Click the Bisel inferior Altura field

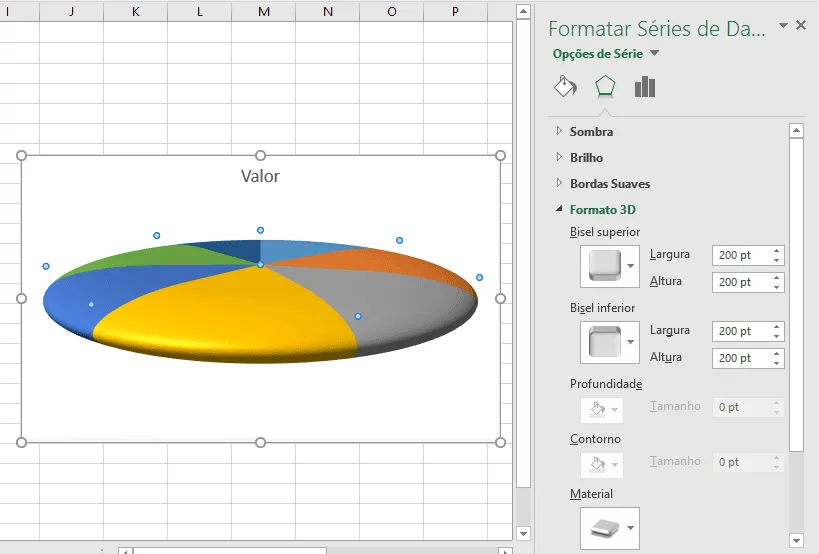click(742, 358)
